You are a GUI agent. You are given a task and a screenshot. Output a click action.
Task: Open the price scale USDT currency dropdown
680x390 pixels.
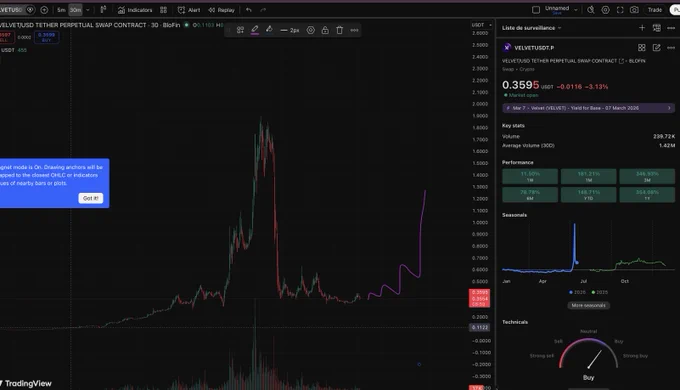(x=481, y=25)
